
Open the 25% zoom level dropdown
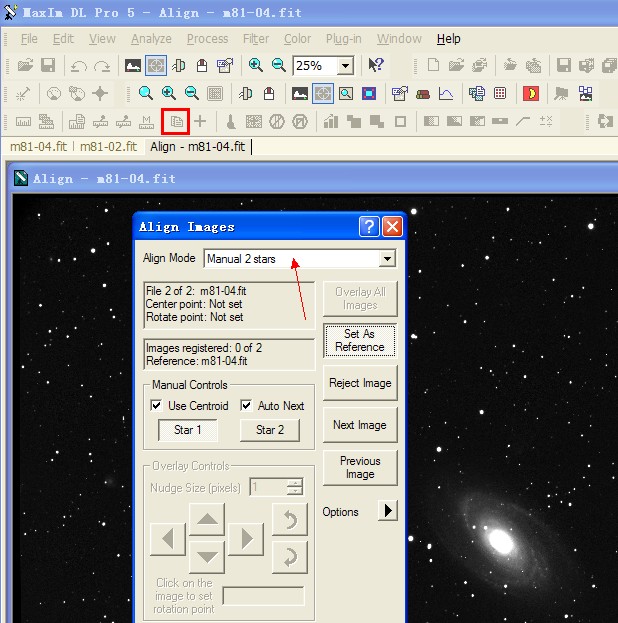click(345, 66)
